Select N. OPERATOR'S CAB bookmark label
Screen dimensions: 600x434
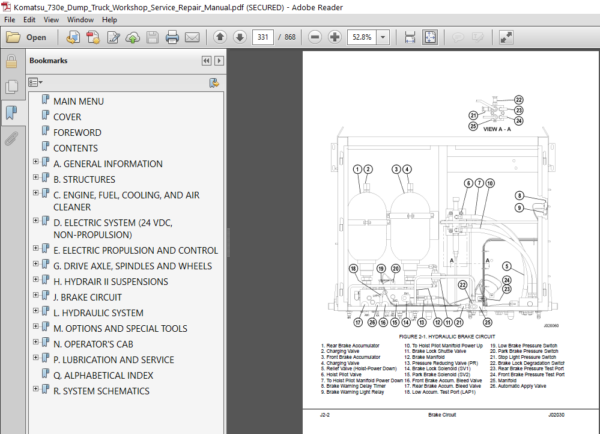click(x=93, y=344)
